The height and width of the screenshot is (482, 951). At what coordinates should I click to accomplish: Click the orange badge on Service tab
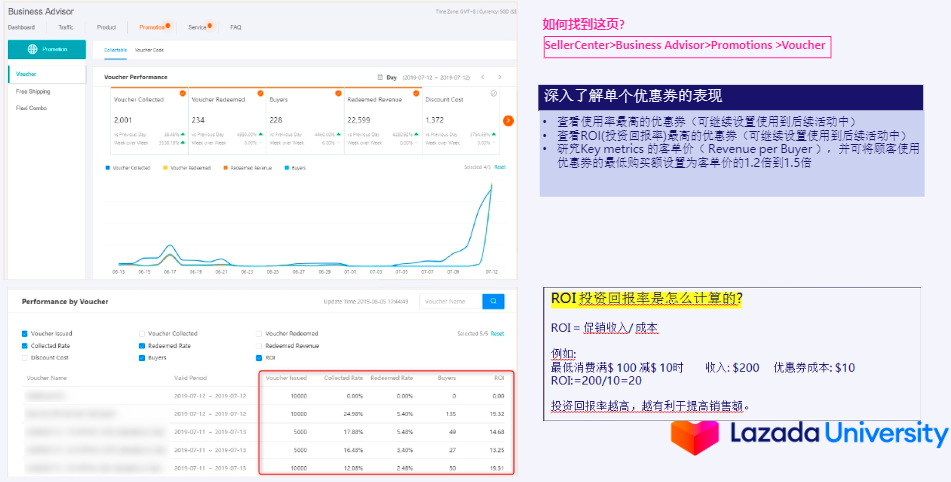click(209, 25)
